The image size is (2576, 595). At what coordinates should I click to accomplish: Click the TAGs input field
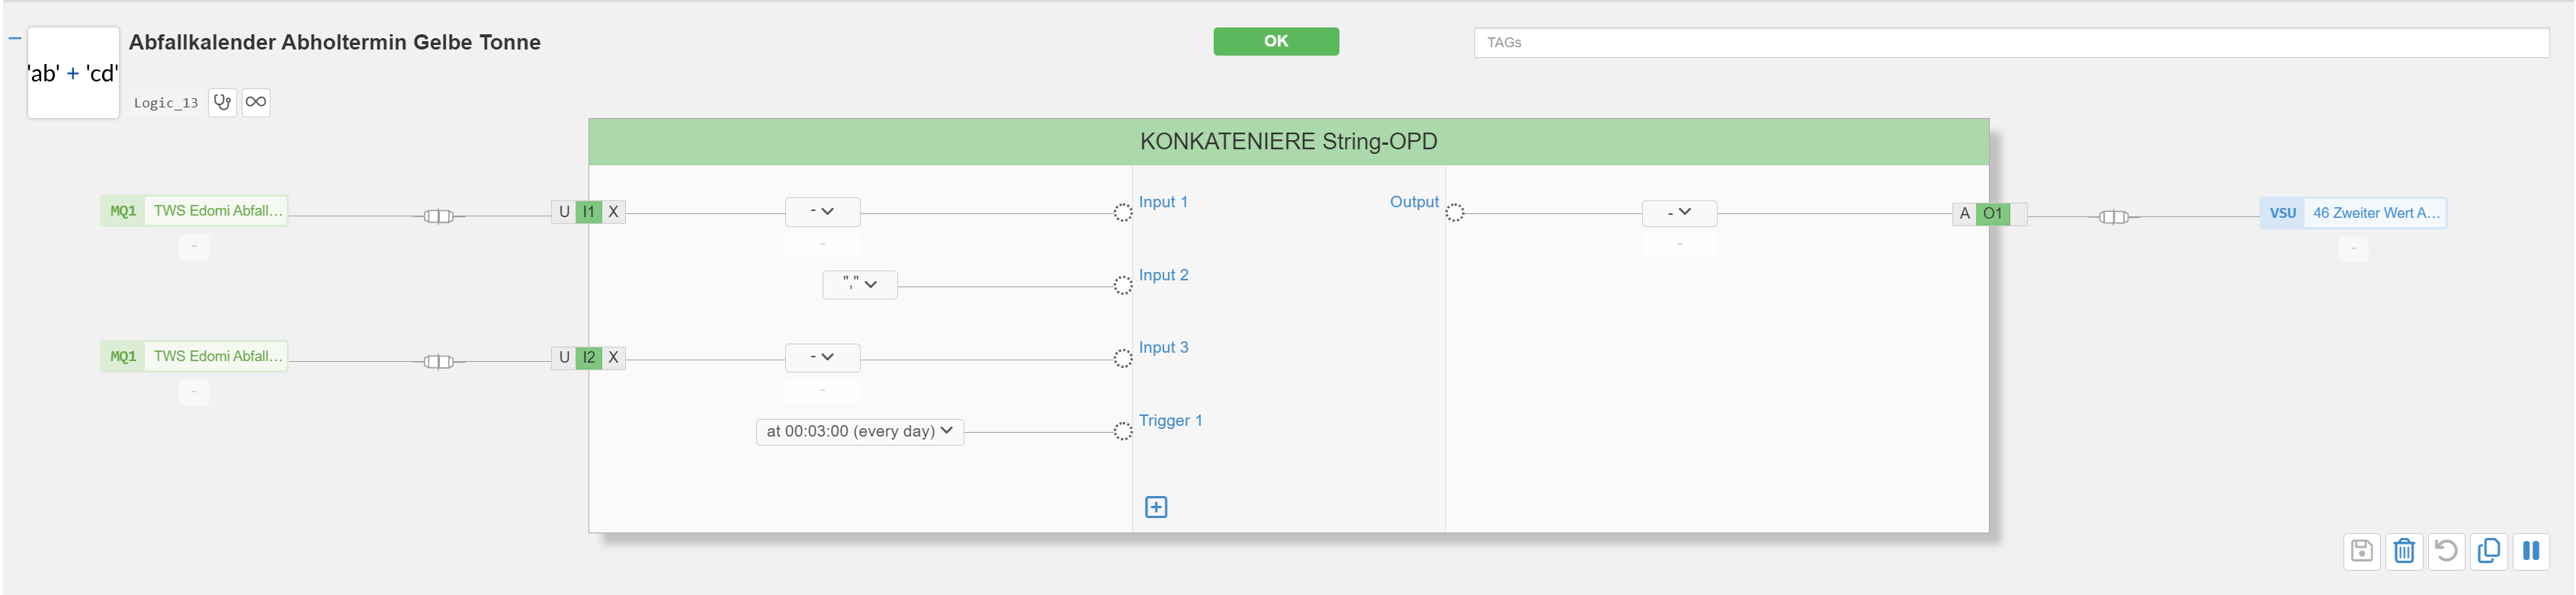pyautogui.click(x=2011, y=42)
